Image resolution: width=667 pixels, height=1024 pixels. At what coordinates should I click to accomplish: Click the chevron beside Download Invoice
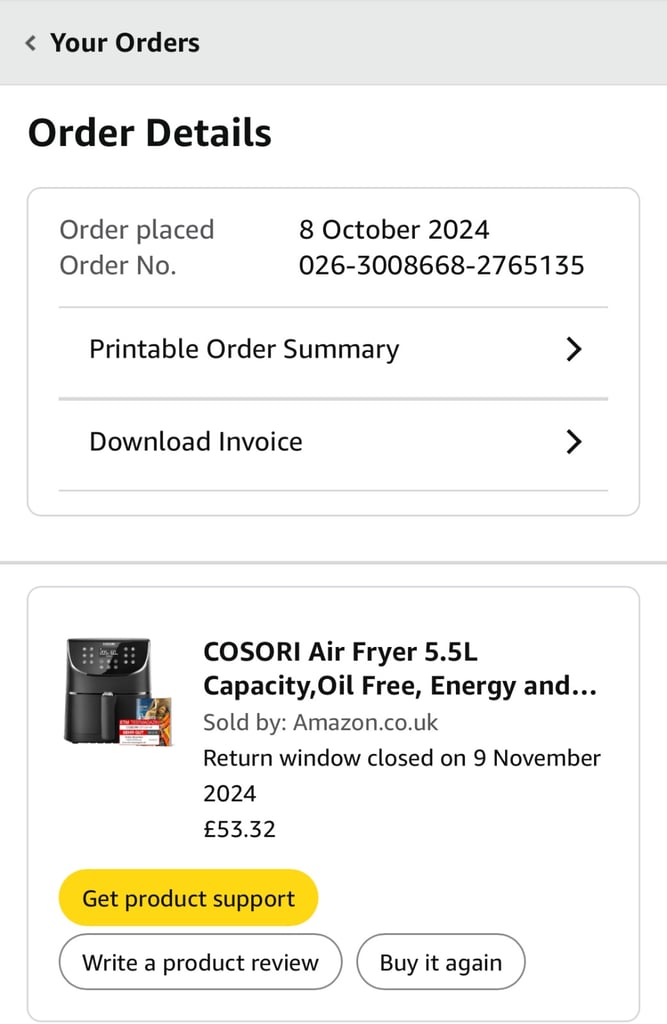click(x=574, y=442)
